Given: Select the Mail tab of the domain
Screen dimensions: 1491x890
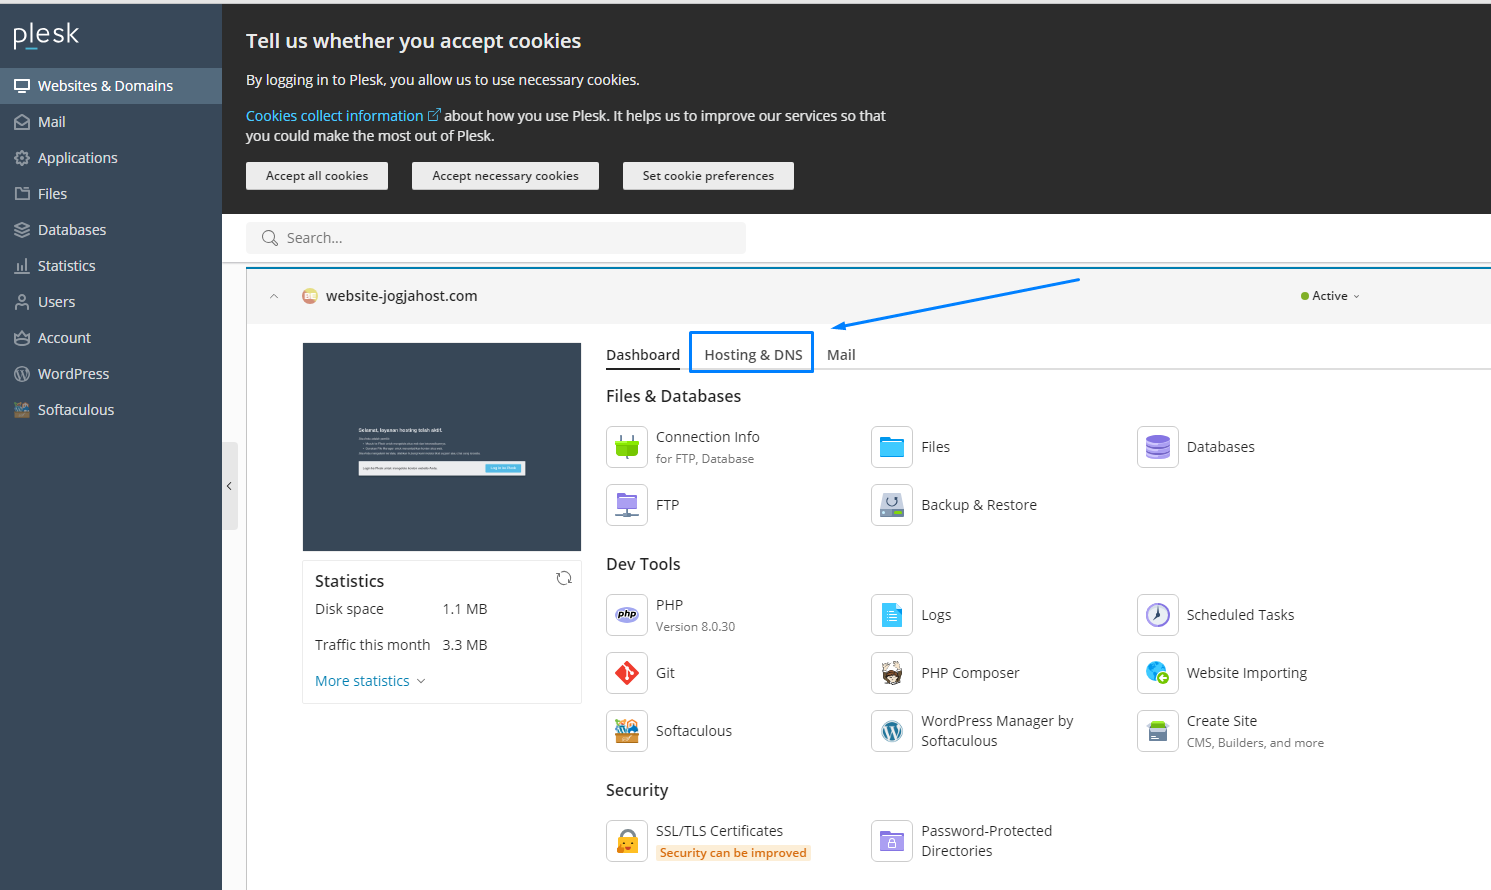Looking at the screenshot, I should coord(841,355).
